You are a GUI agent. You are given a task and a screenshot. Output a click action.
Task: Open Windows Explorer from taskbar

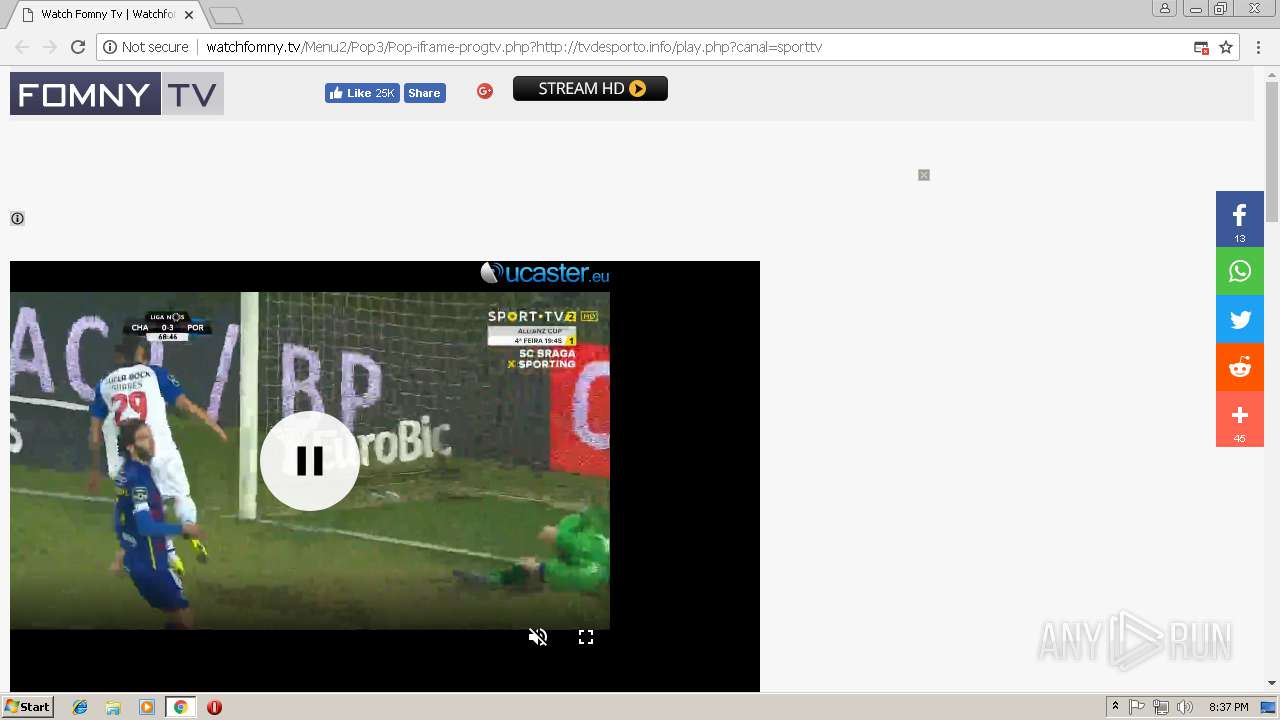[x=113, y=707]
